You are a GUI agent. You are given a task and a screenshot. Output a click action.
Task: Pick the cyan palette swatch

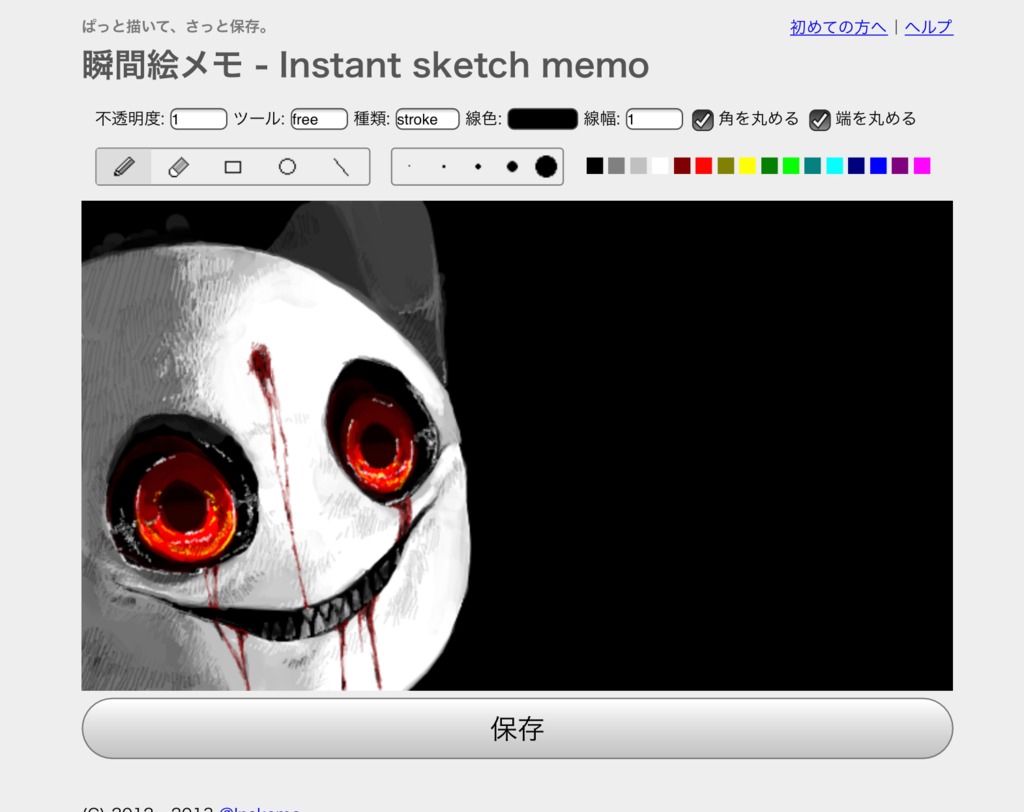[x=835, y=166]
